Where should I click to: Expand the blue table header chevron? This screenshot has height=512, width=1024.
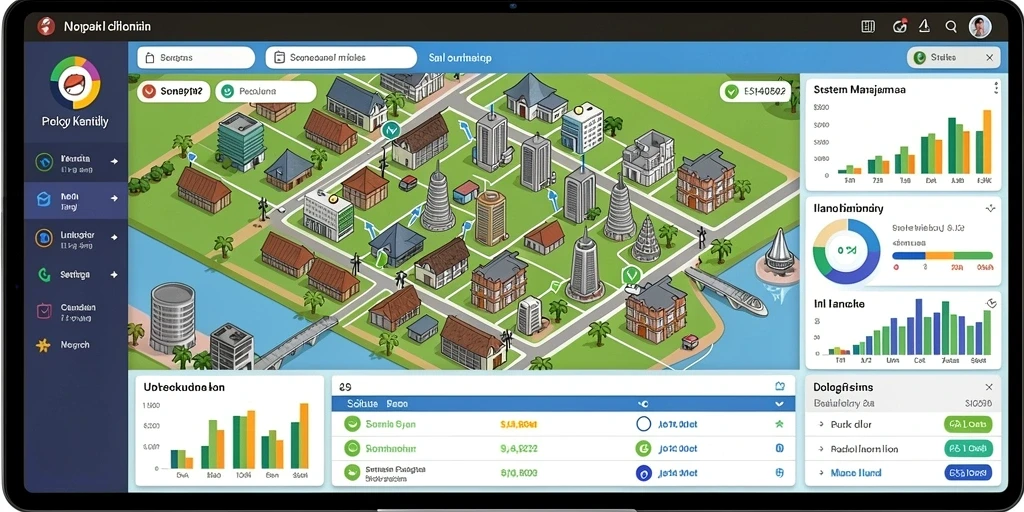pos(778,404)
